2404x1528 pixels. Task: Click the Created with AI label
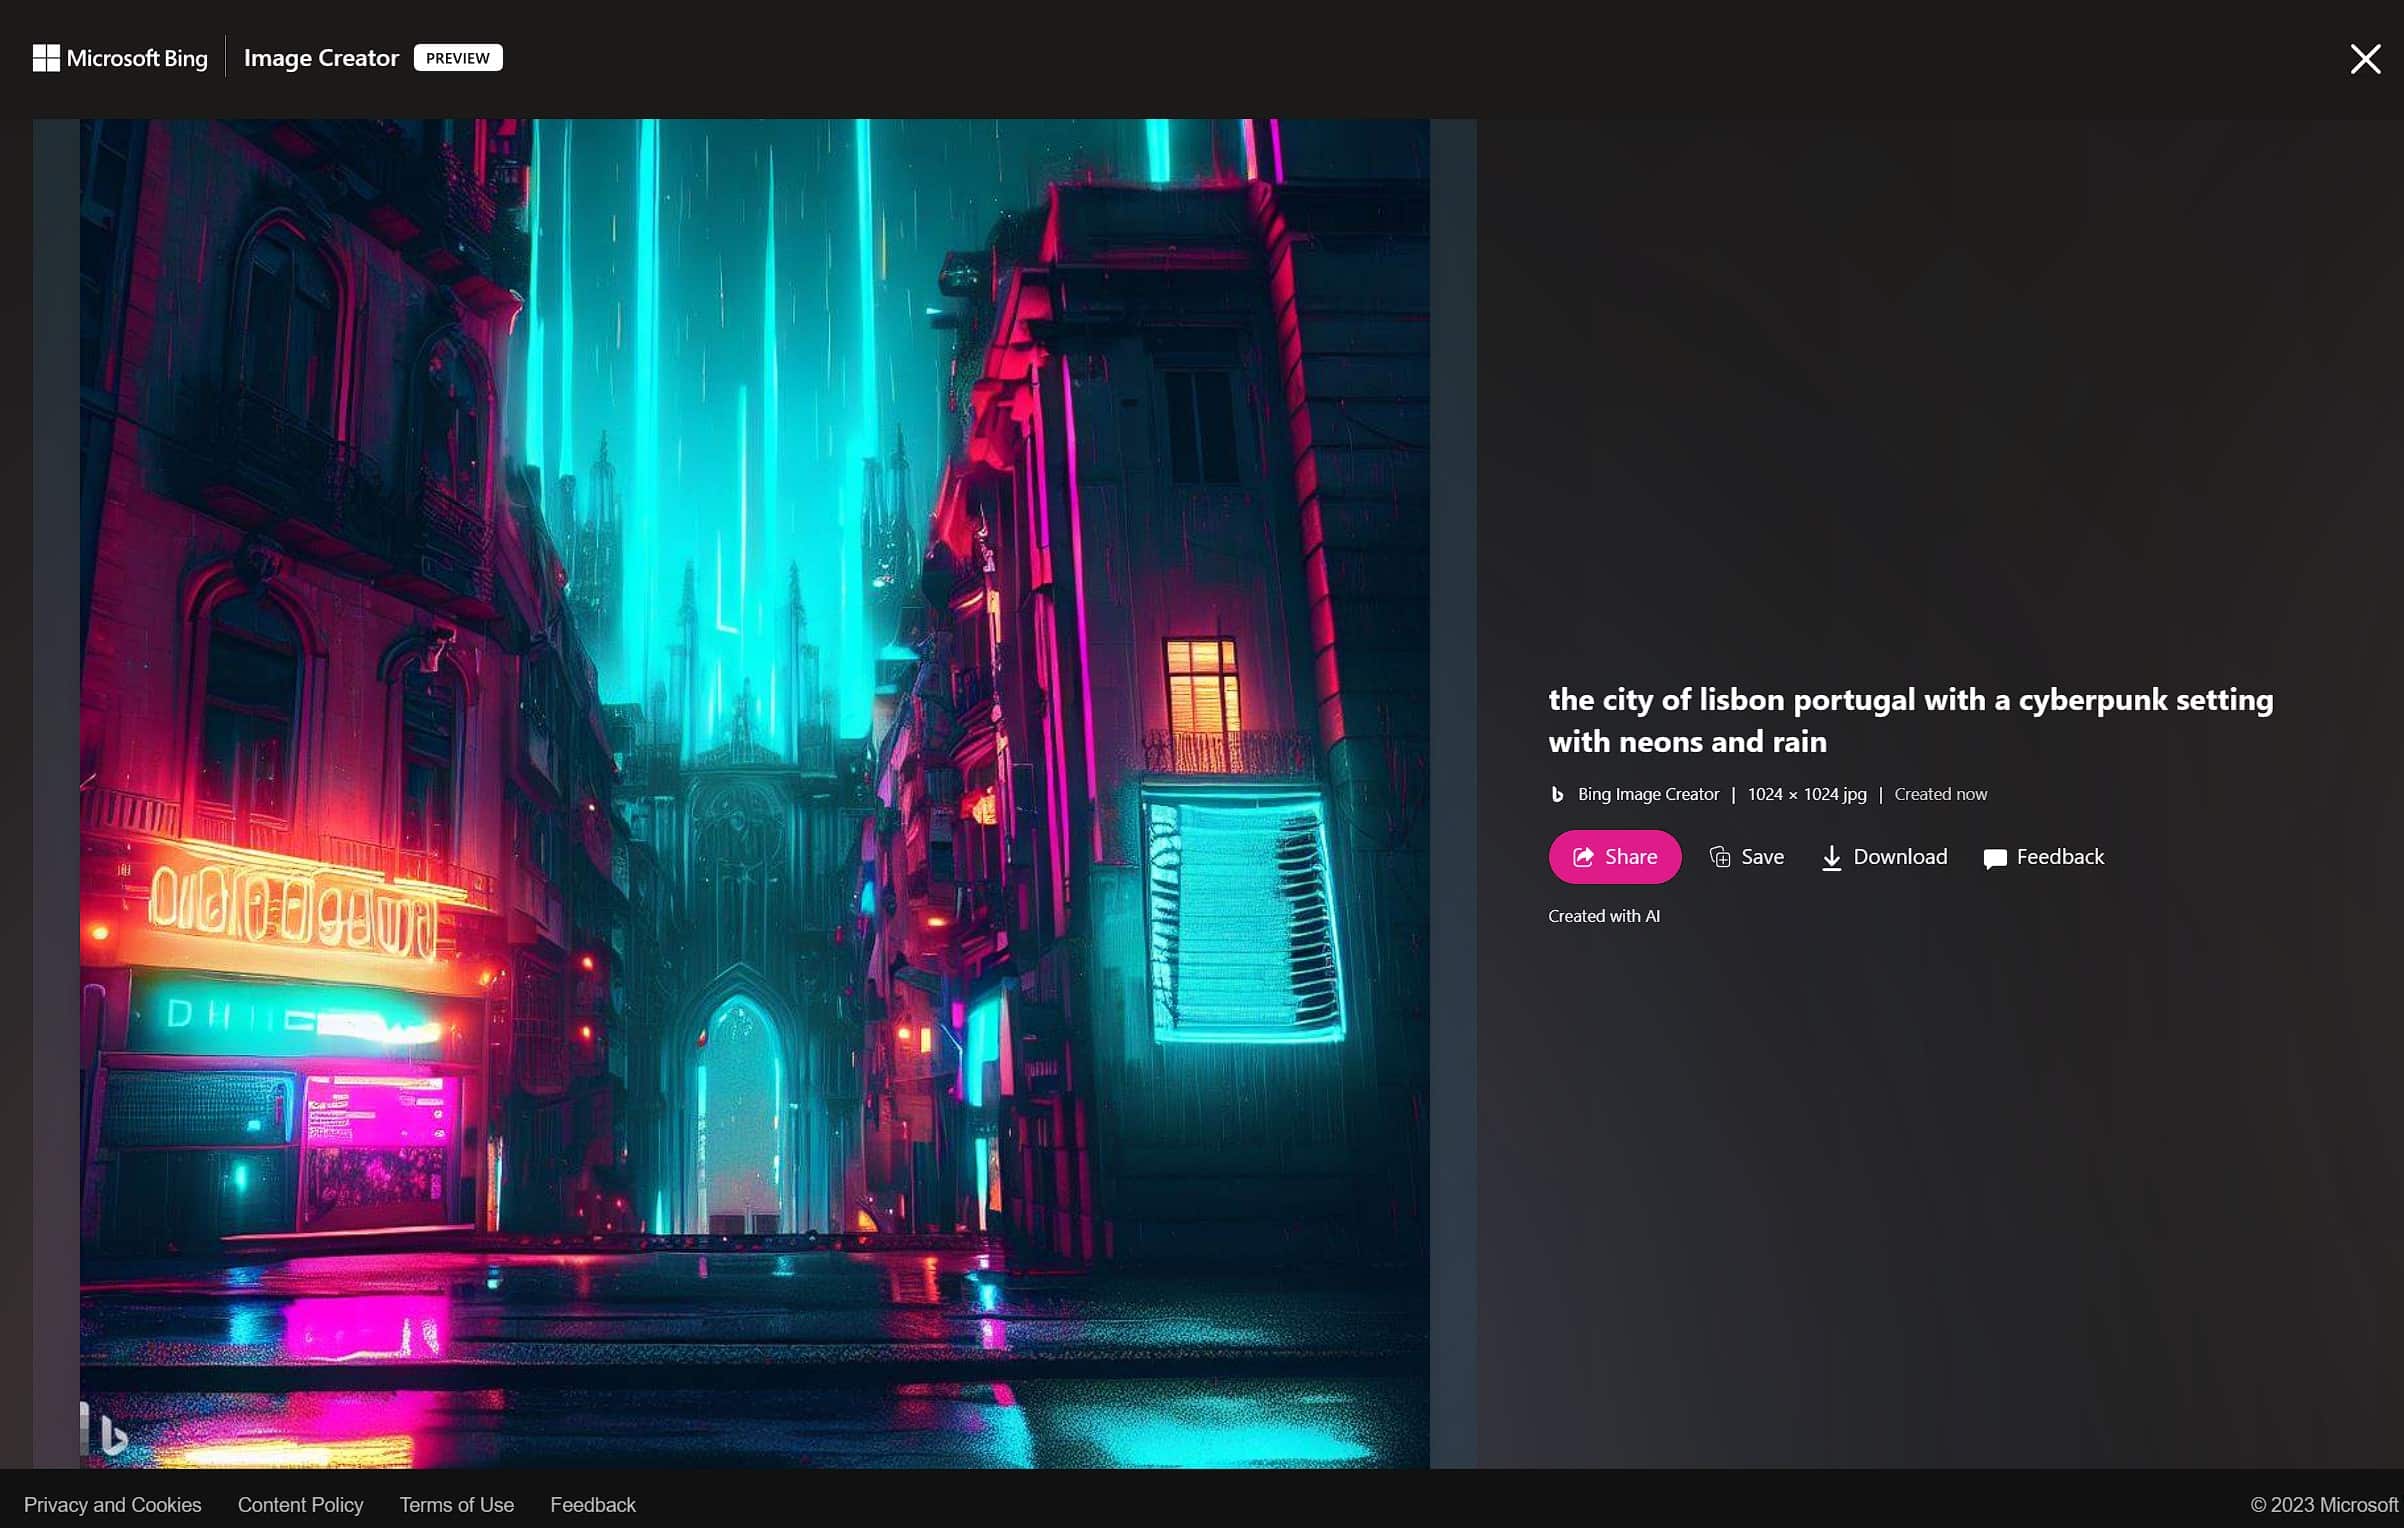(x=1604, y=916)
